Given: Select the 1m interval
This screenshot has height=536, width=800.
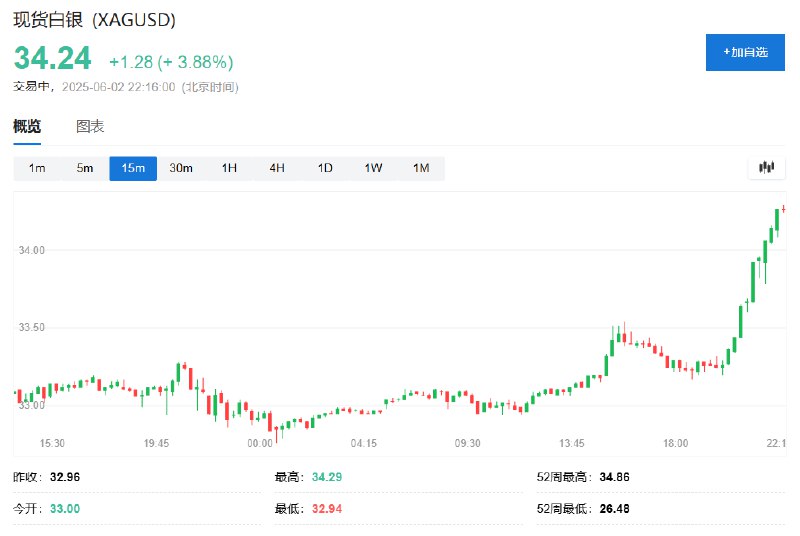Looking at the screenshot, I should (37, 168).
